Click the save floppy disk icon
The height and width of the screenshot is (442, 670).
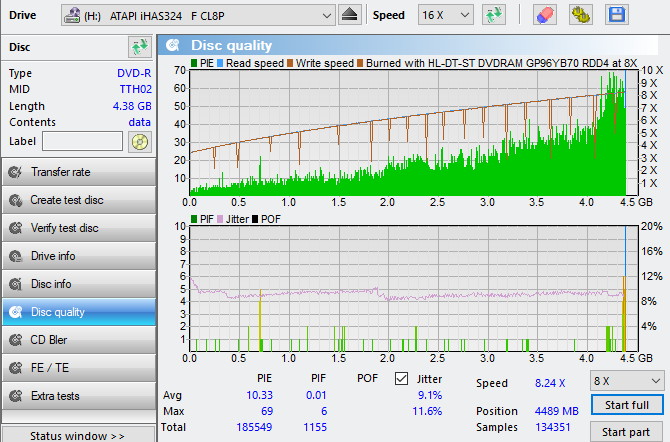pyautogui.click(x=617, y=15)
